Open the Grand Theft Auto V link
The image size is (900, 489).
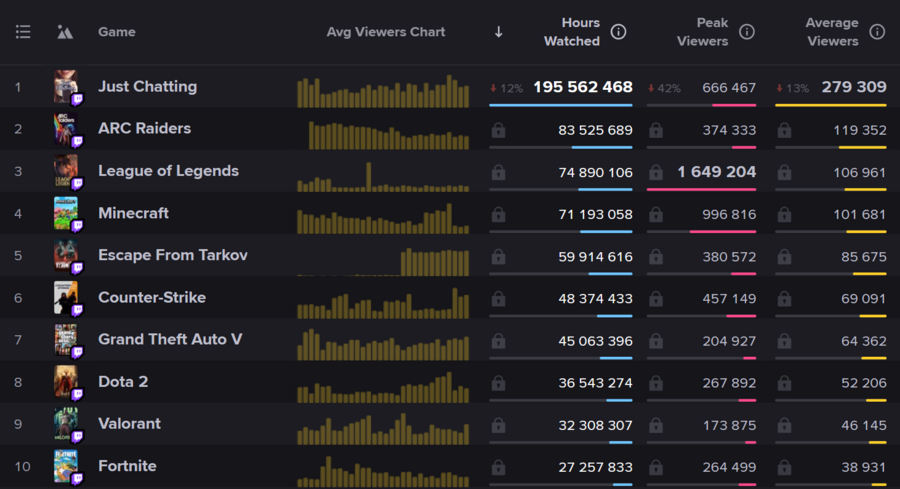pyautogui.click(x=170, y=339)
